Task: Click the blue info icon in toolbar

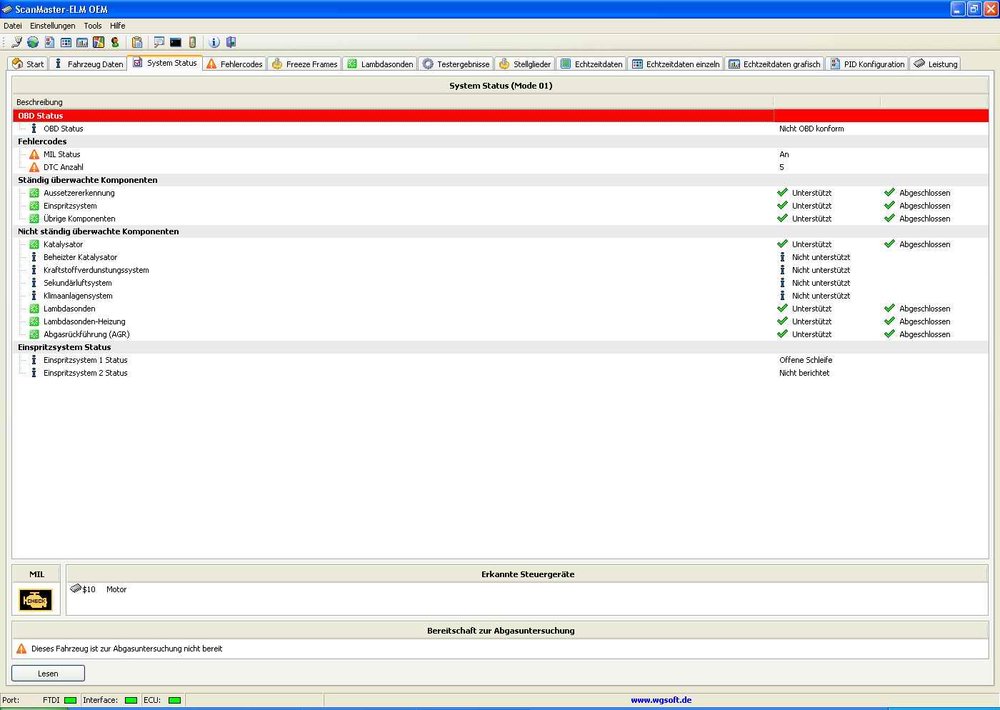Action: (x=214, y=43)
